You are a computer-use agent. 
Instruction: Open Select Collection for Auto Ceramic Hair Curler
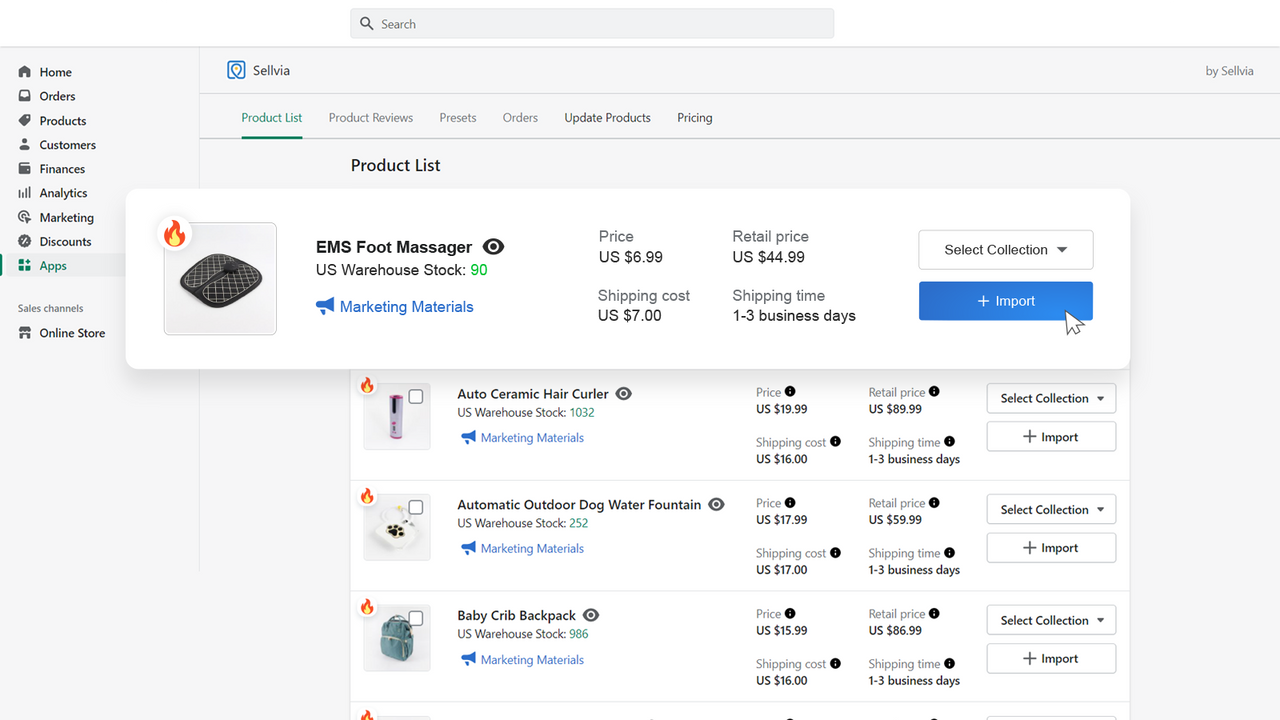coord(1051,398)
